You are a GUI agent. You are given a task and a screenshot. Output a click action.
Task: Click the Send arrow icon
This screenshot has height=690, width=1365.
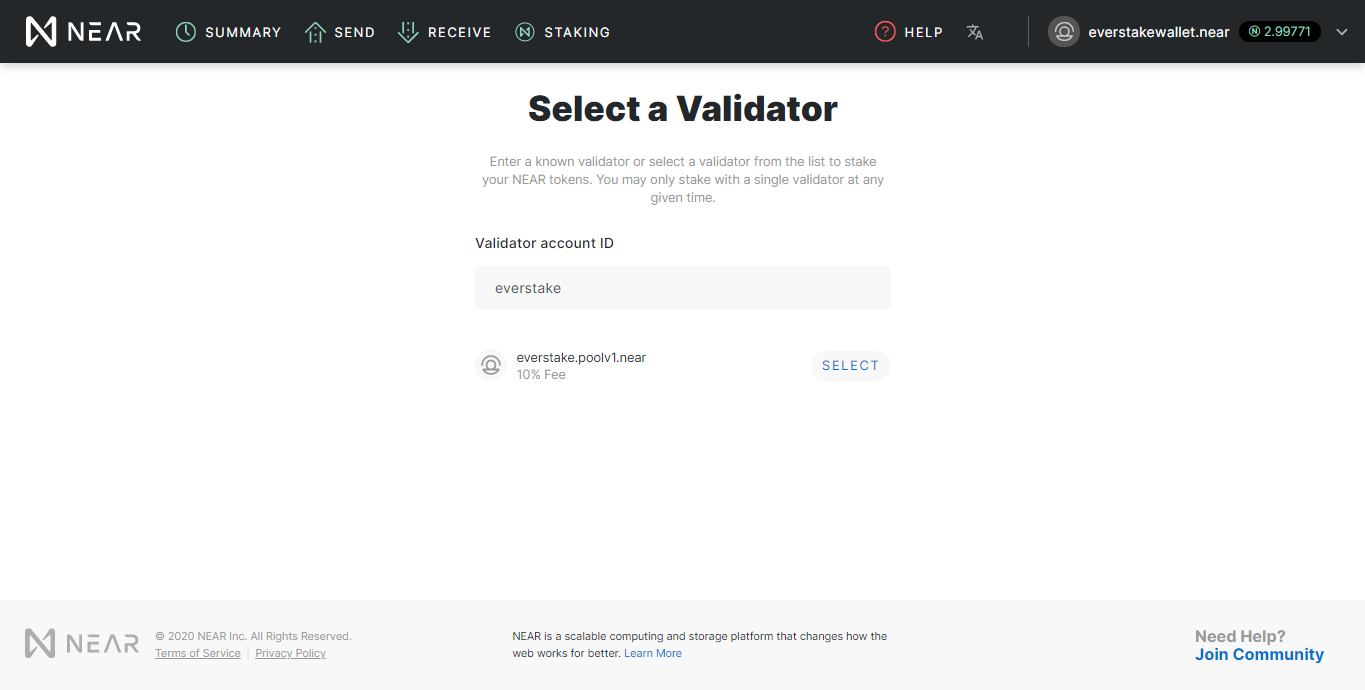coord(315,32)
